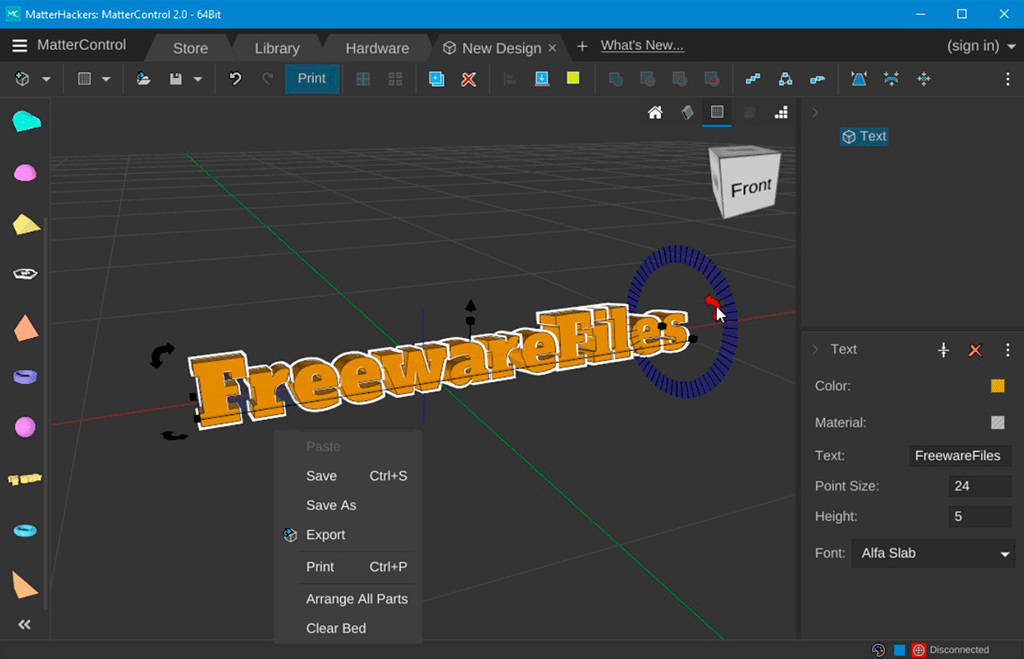The height and width of the screenshot is (659, 1024).
Task: Click the Home view icon above the viewport
Action: point(655,112)
